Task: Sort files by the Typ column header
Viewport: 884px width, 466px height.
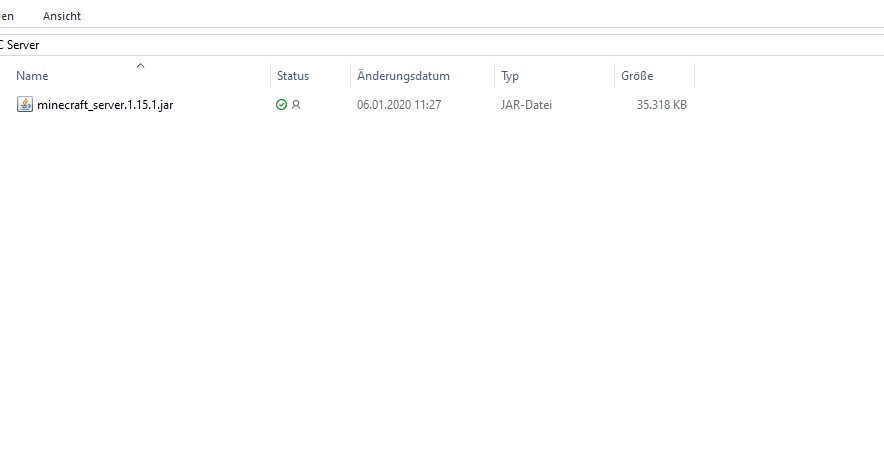Action: click(510, 76)
